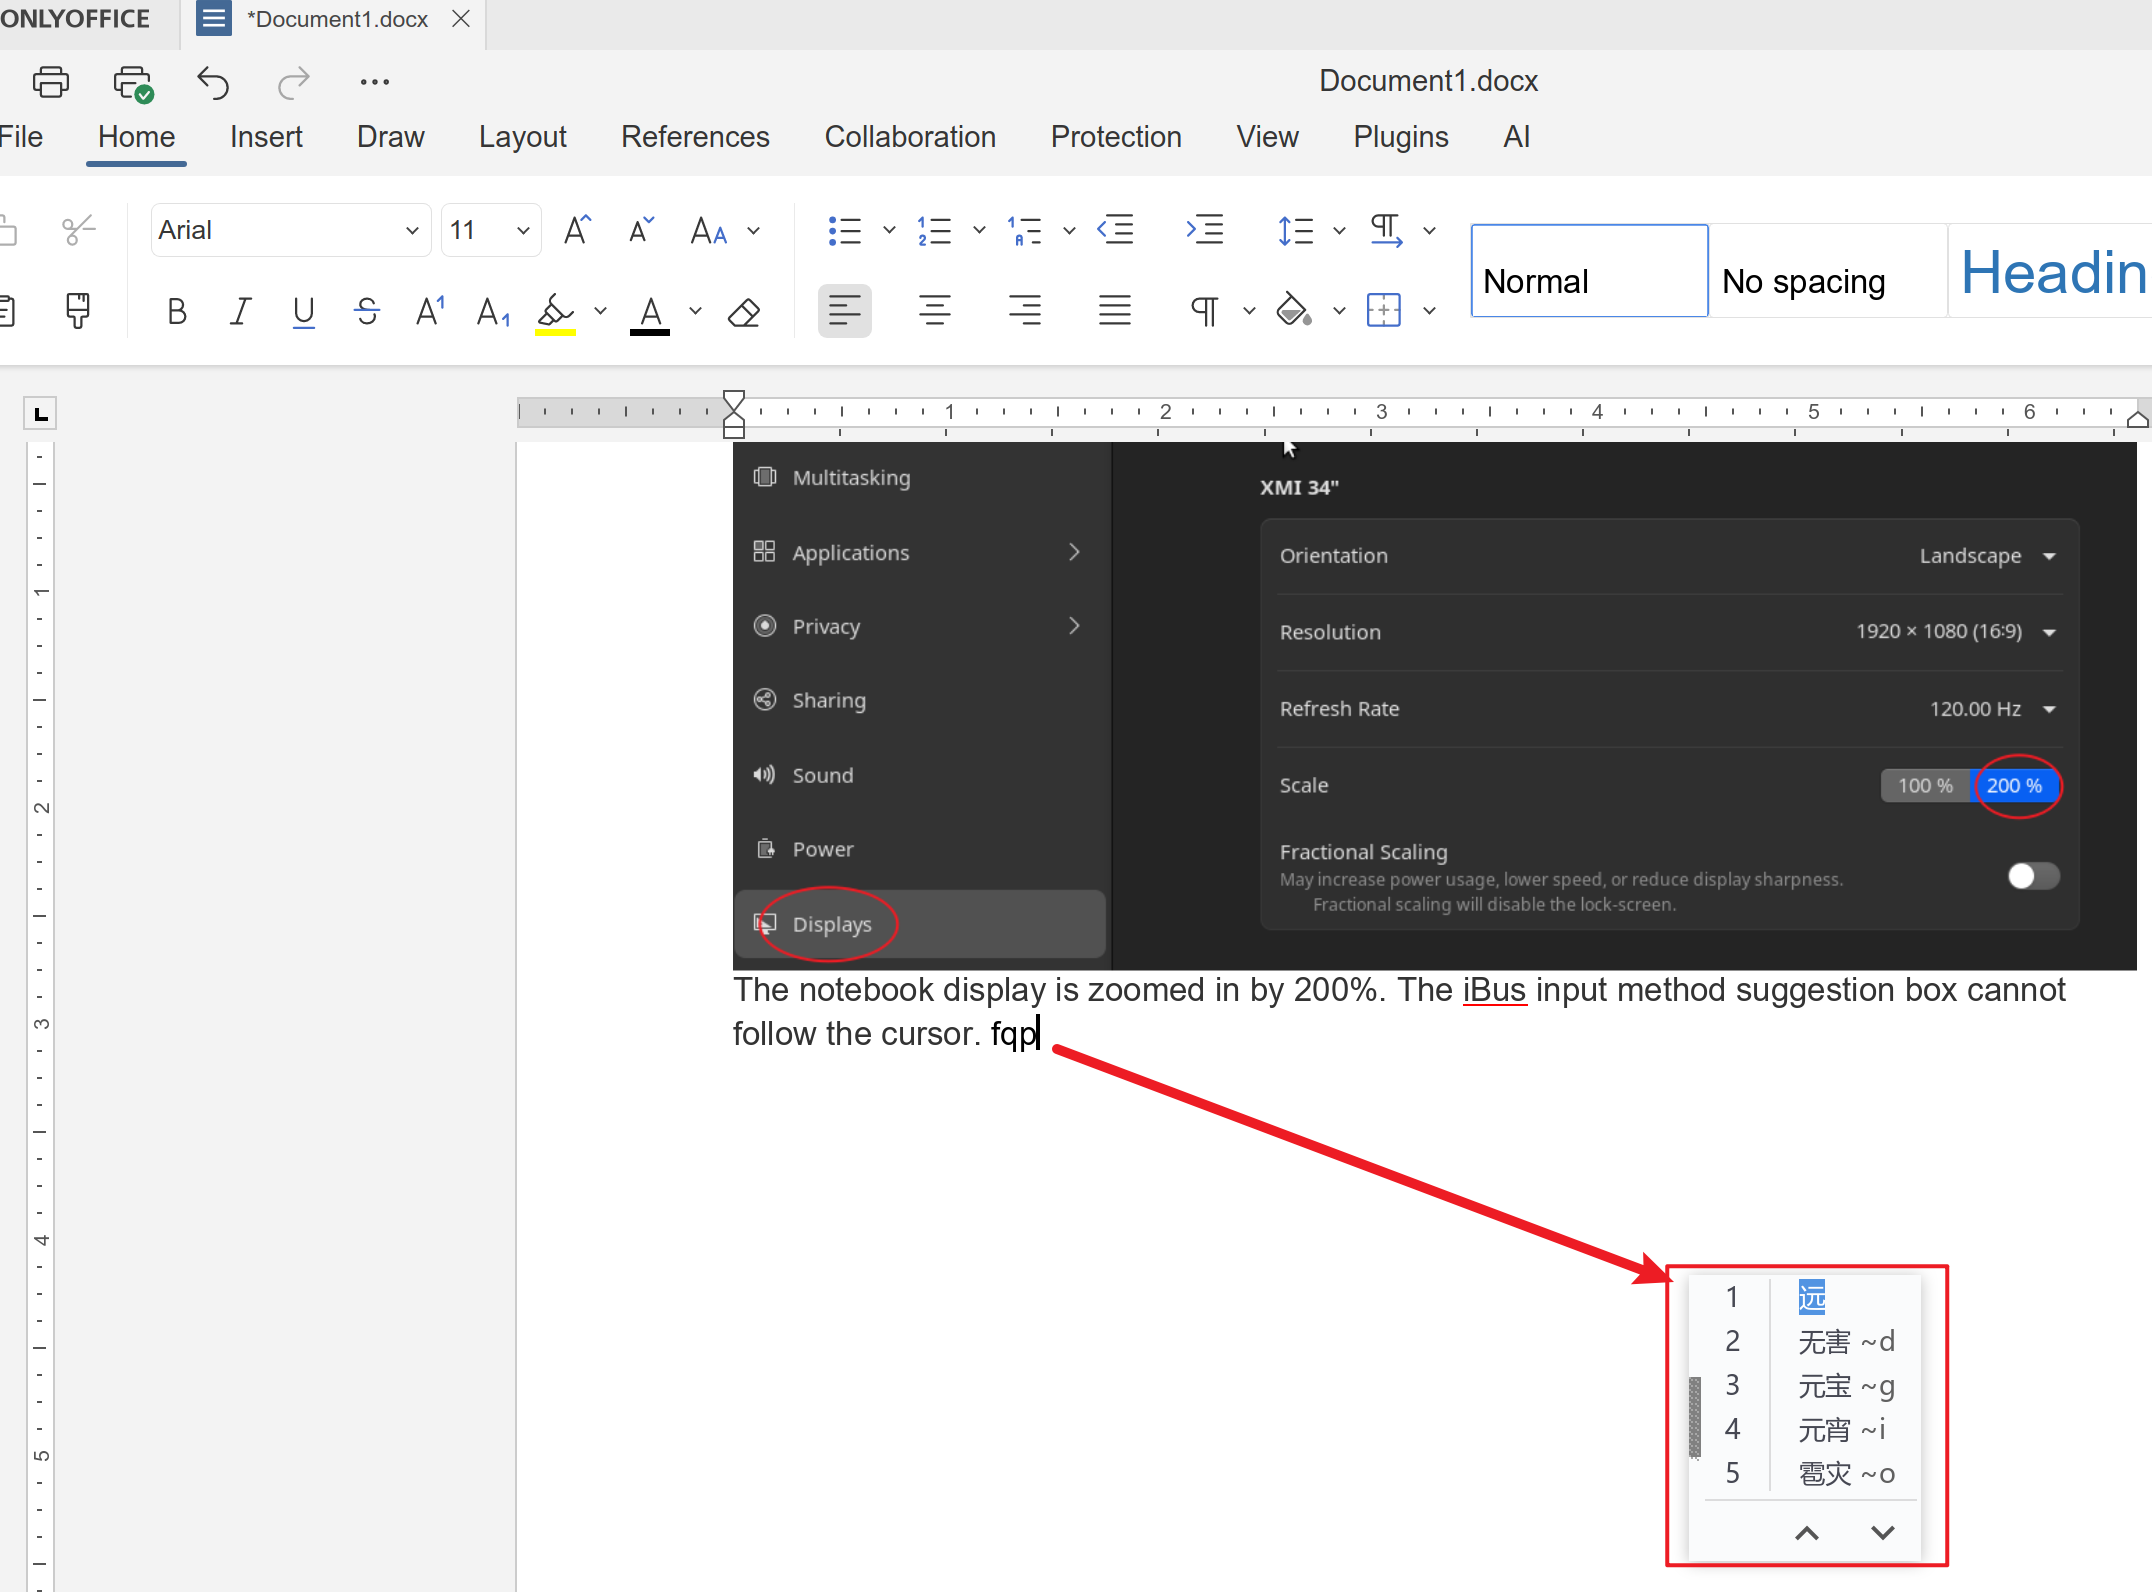Screen dimensions: 2152x1592
Task: Click the more options ellipsis button
Action: click(x=375, y=82)
